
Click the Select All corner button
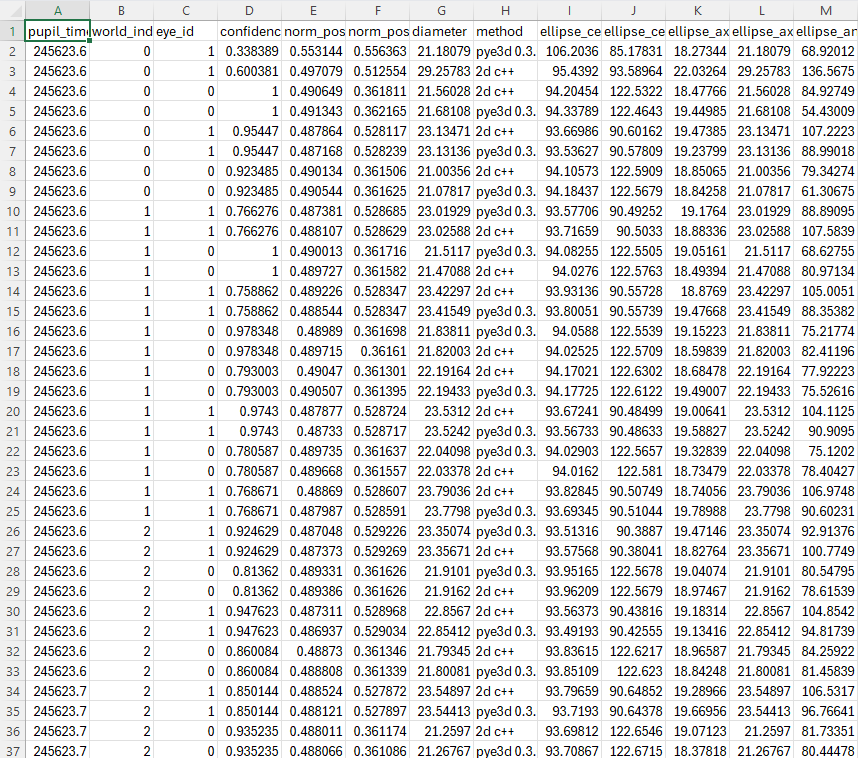point(12,10)
